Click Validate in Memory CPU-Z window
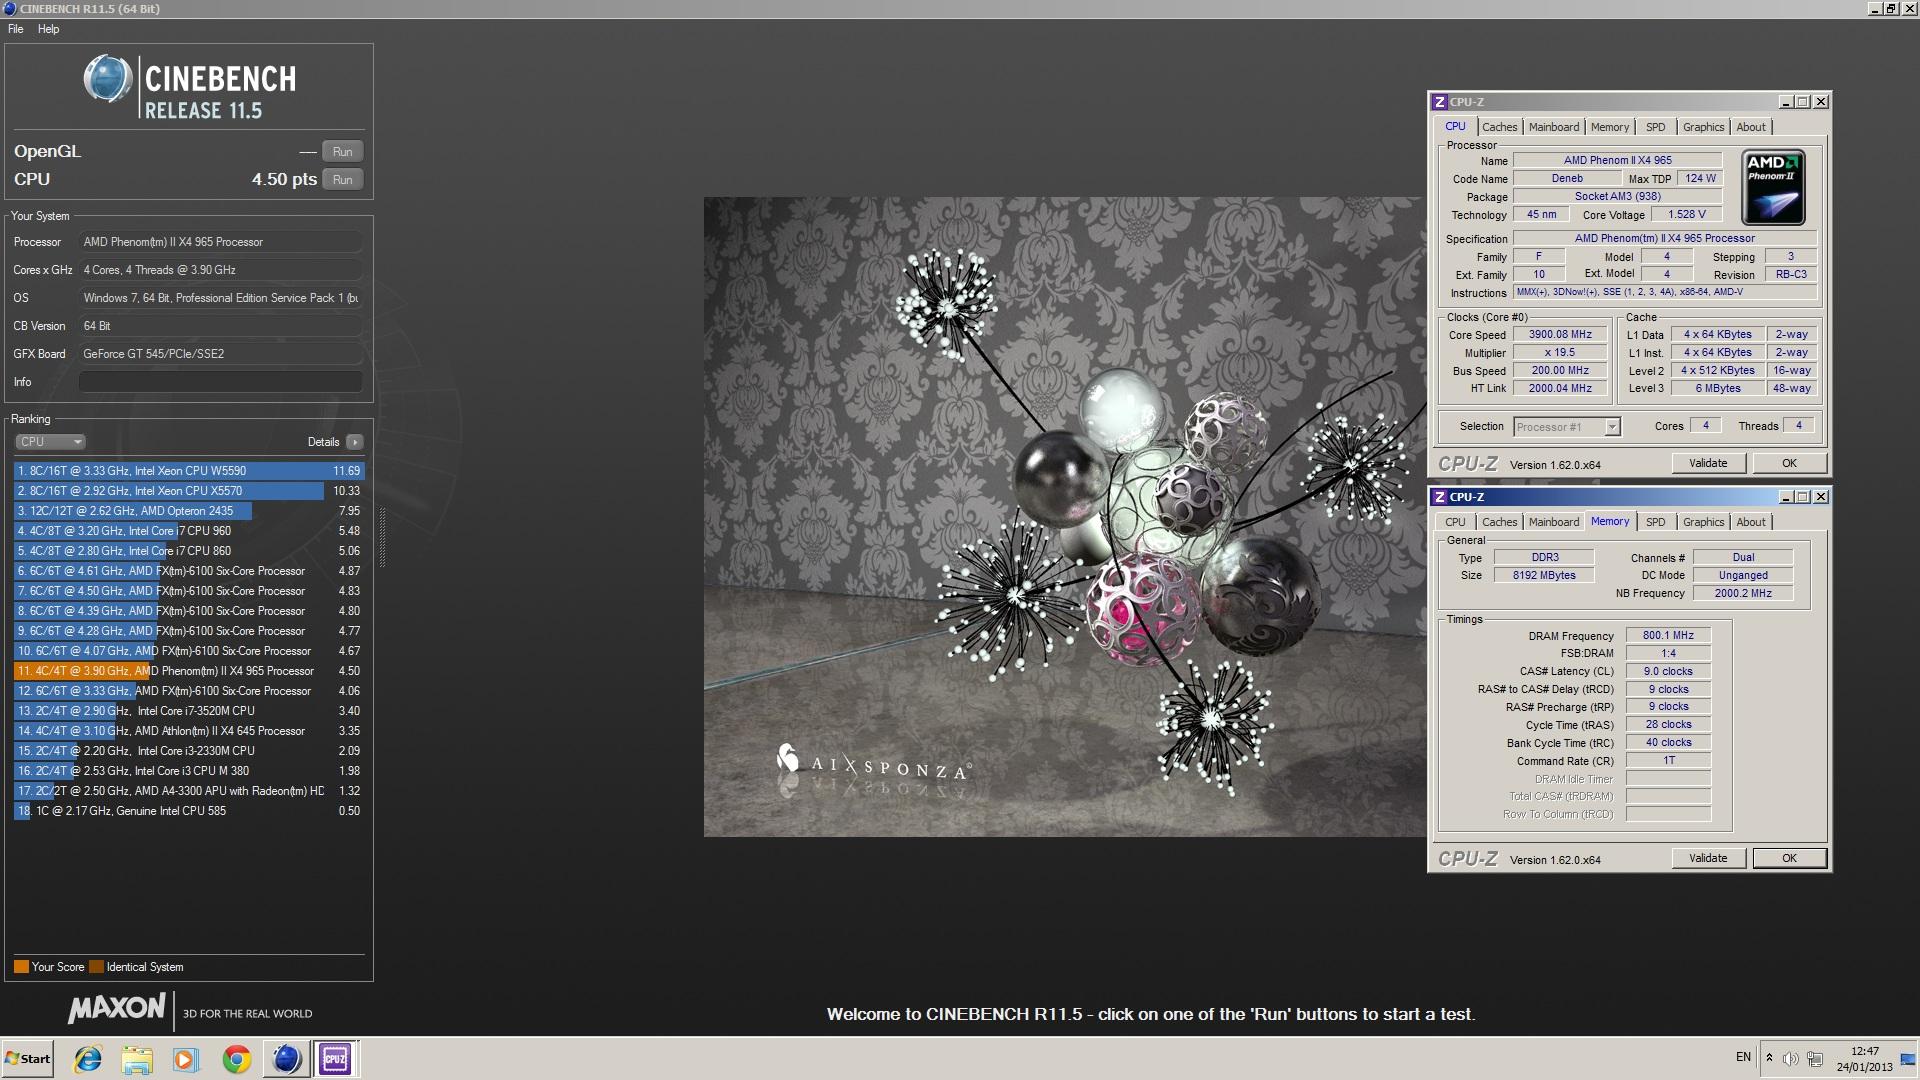Image resolution: width=1920 pixels, height=1080 pixels. 1708,858
